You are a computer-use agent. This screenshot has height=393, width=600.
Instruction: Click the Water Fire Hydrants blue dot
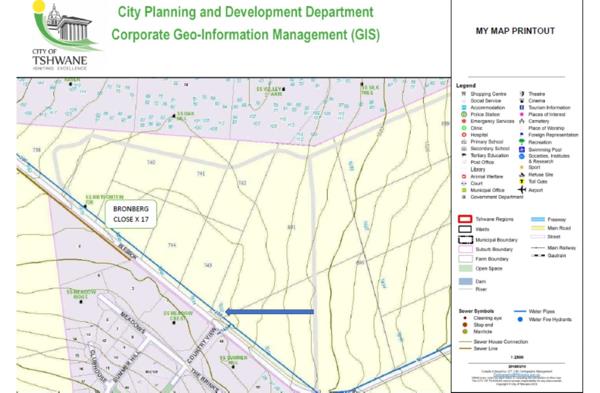[x=520, y=319]
